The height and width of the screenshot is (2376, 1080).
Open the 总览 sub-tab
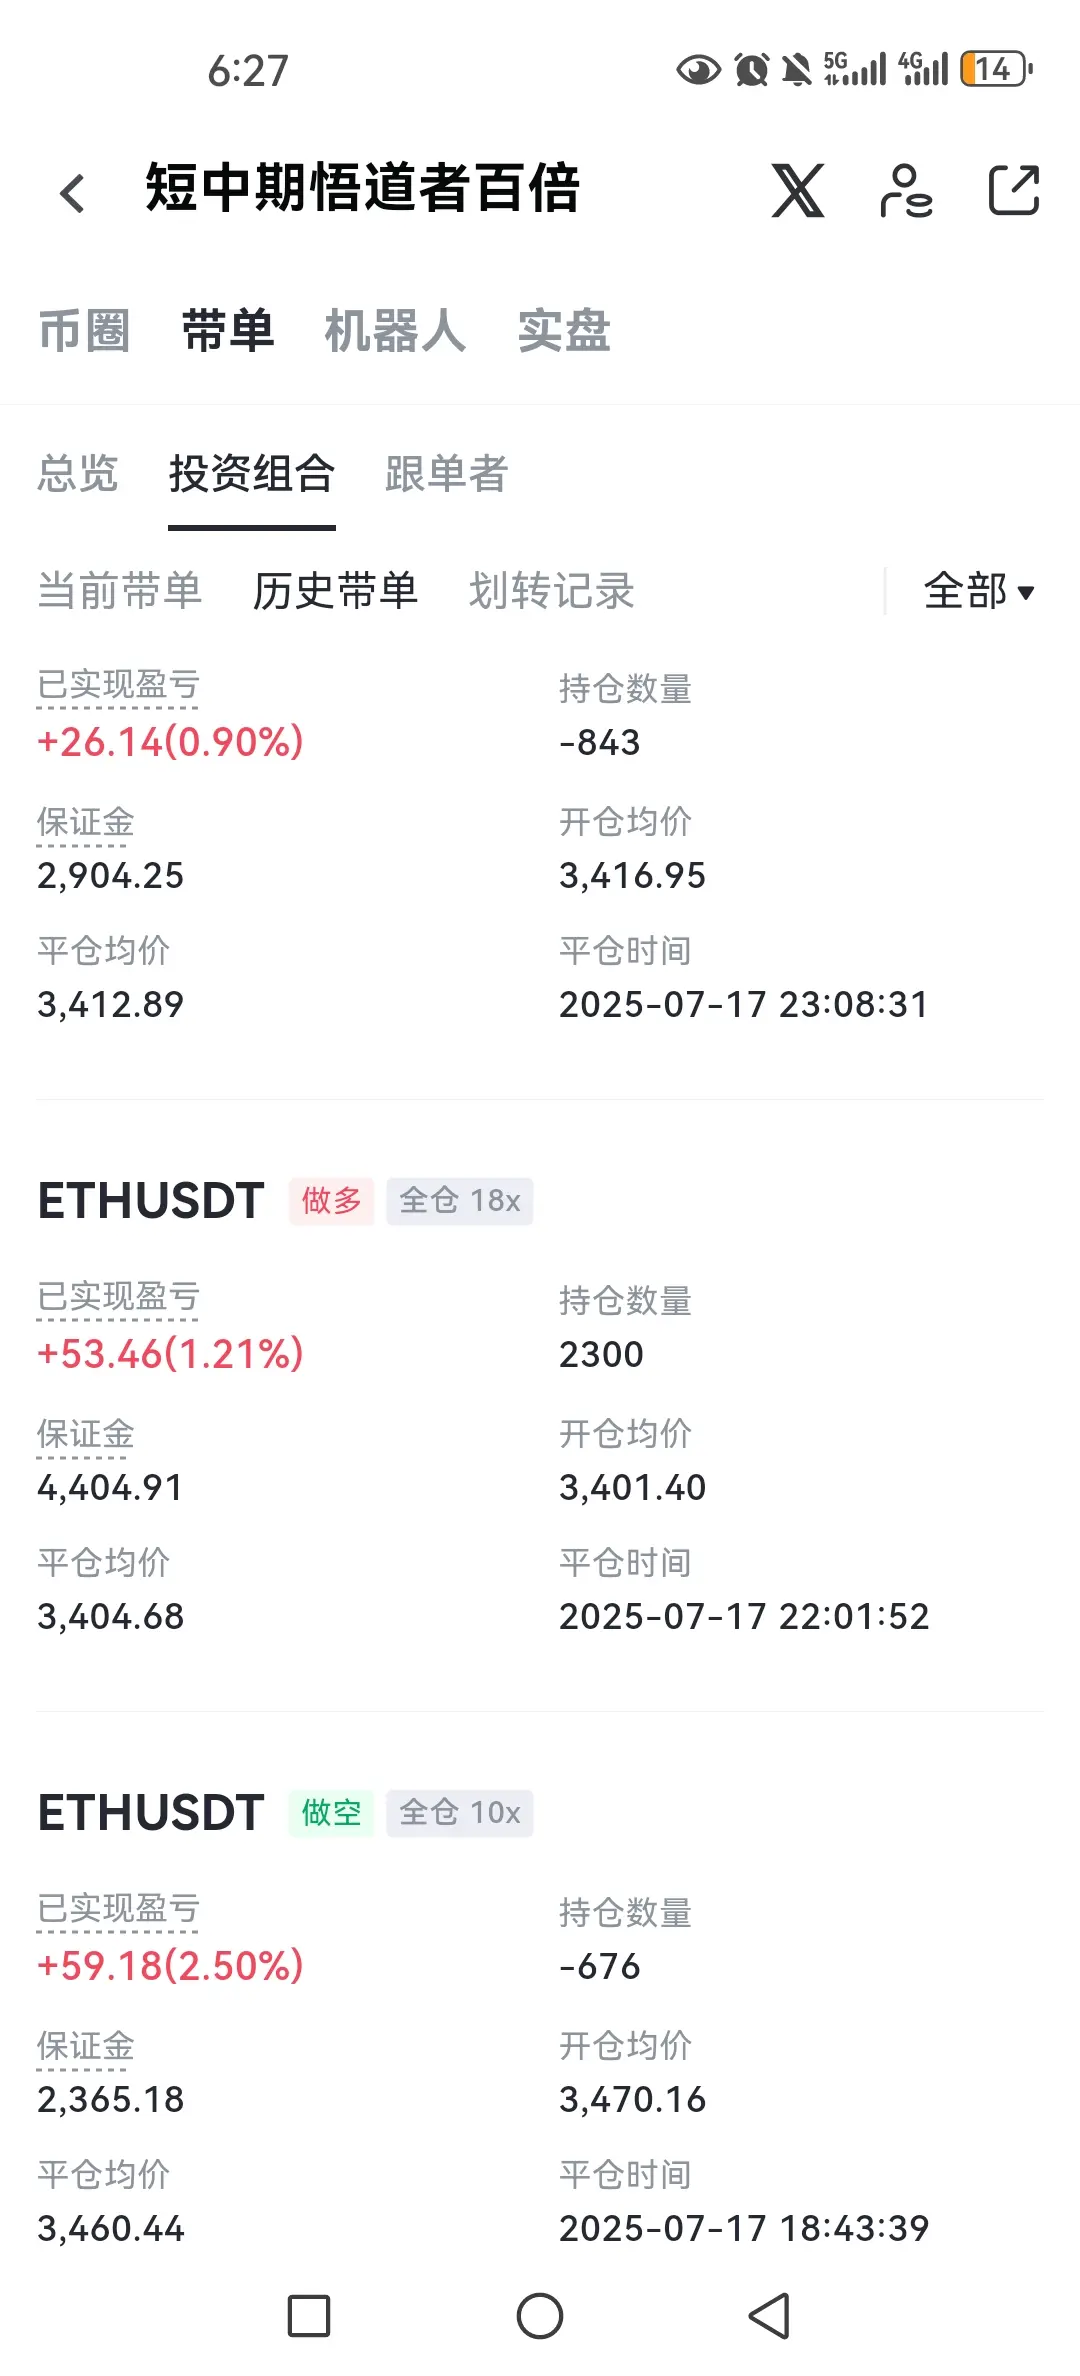tap(78, 474)
